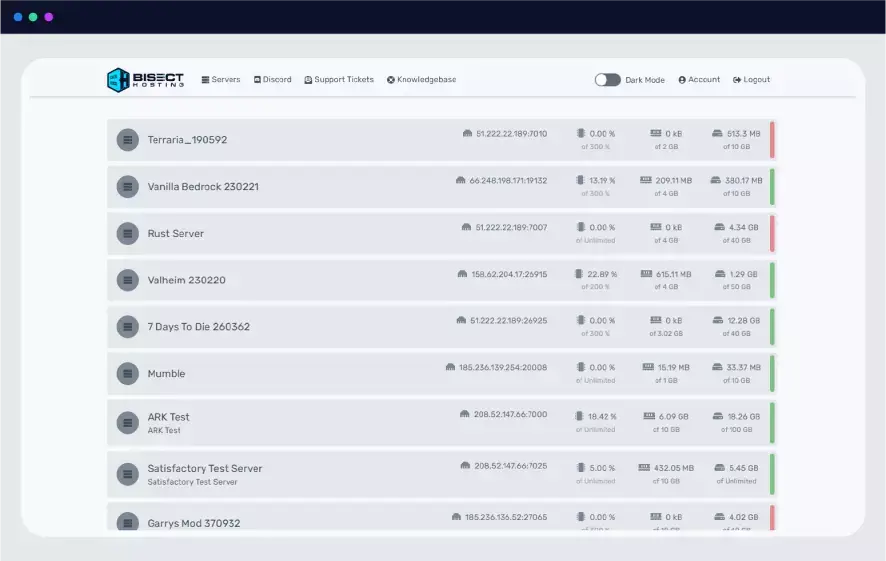Image resolution: width=886 pixels, height=561 pixels.
Task: Click the Satisfactory Test Server icon
Action: (x=128, y=474)
